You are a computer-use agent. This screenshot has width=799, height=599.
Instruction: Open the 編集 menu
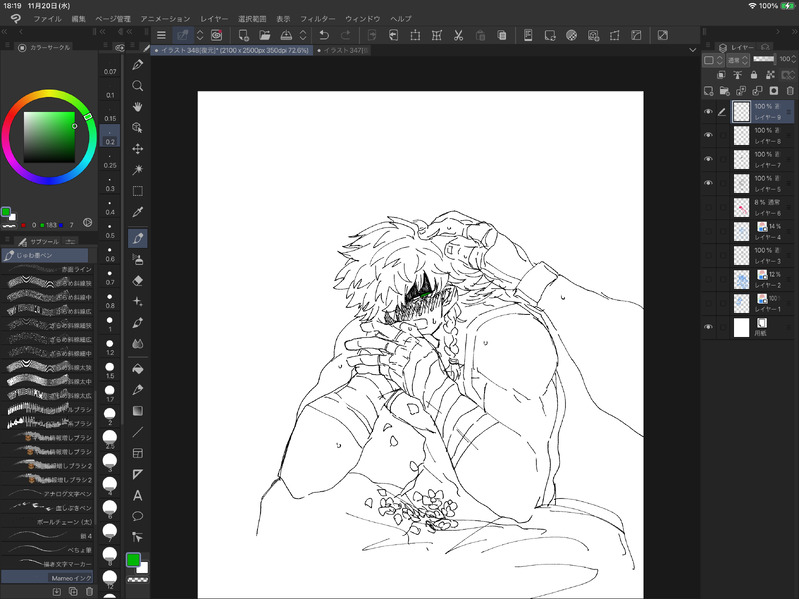tap(78, 19)
